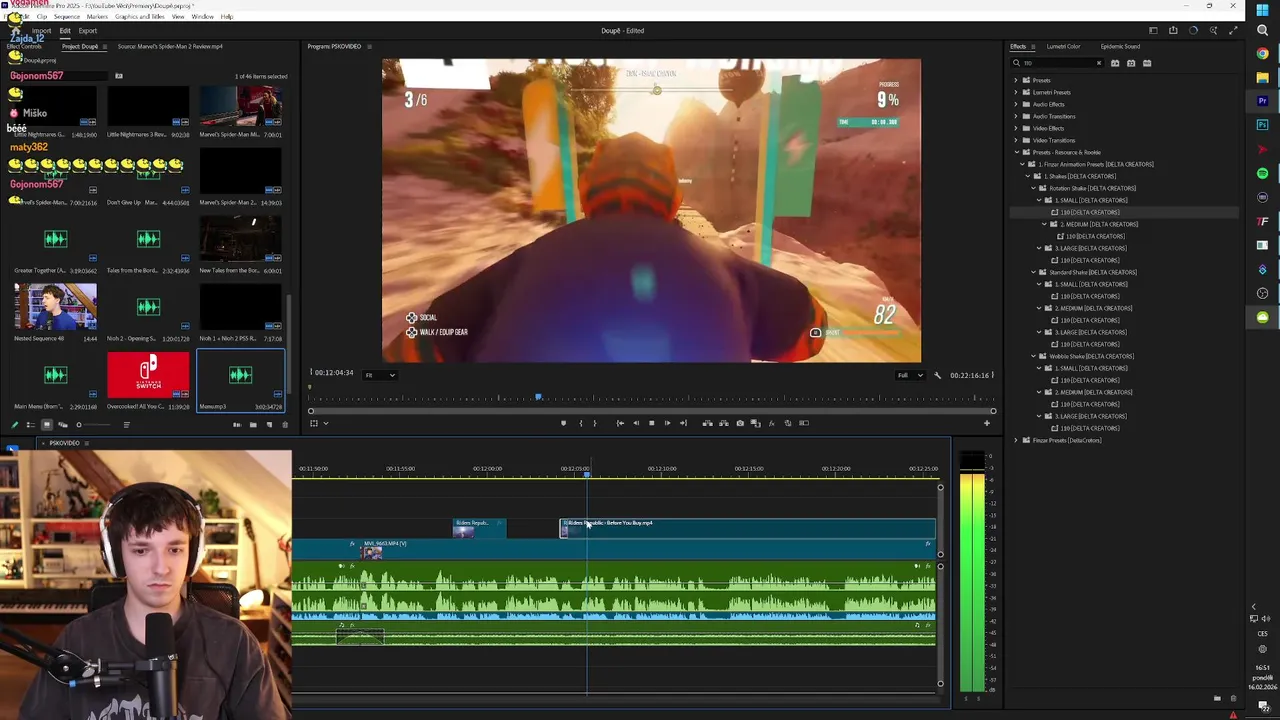Select the Nested Sequence 48 thumbnail
Viewport: 1280px width, 720px height.
coord(56,306)
